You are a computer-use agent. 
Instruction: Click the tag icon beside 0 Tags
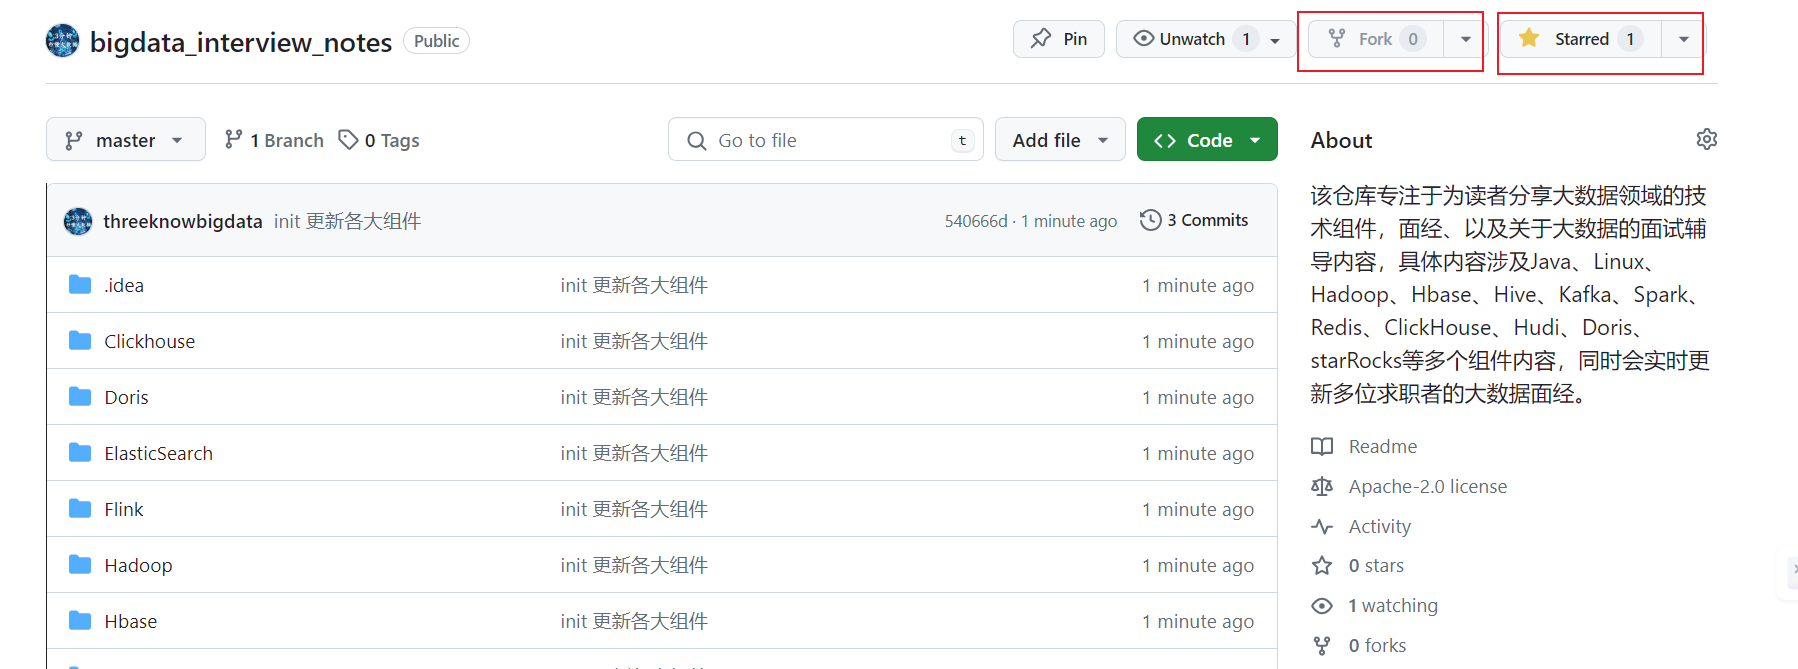348,139
